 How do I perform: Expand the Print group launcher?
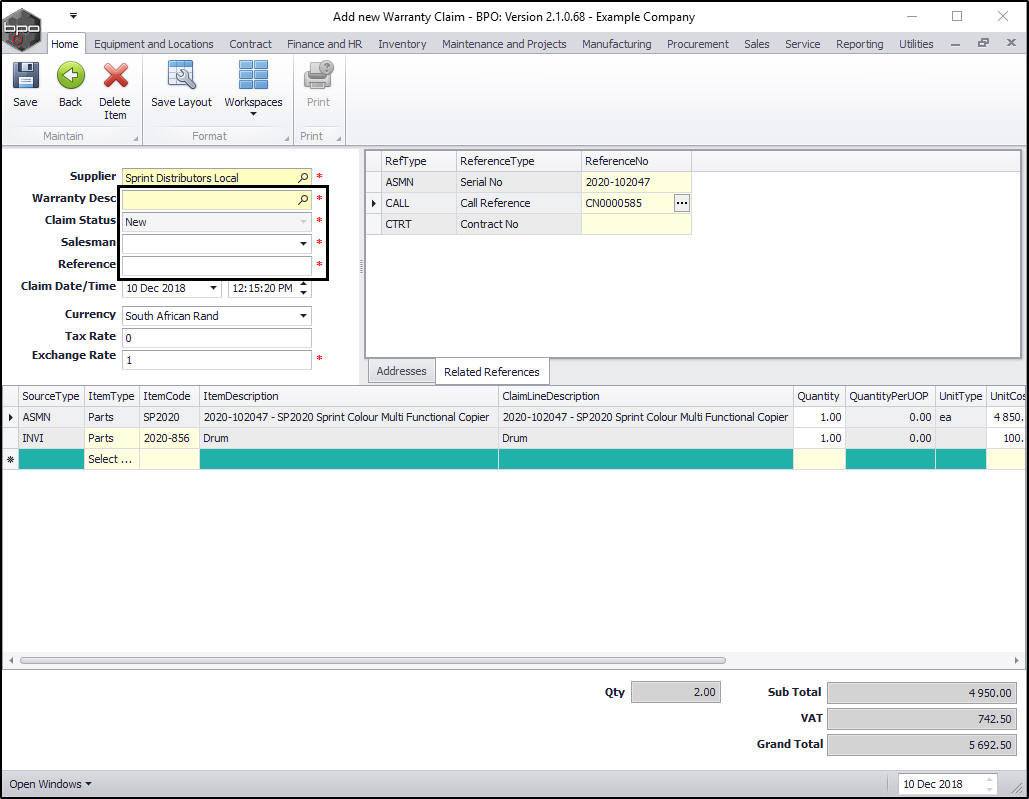(x=339, y=138)
